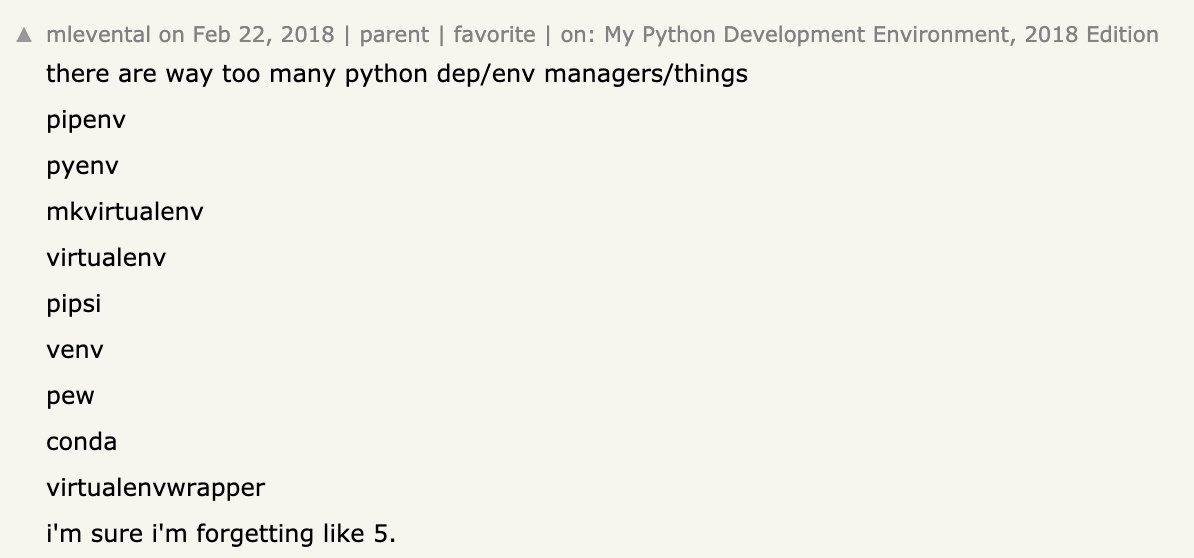The width and height of the screenshot is (1194, 558).
Task: Go to the parent comment
Action: point(394,35)
